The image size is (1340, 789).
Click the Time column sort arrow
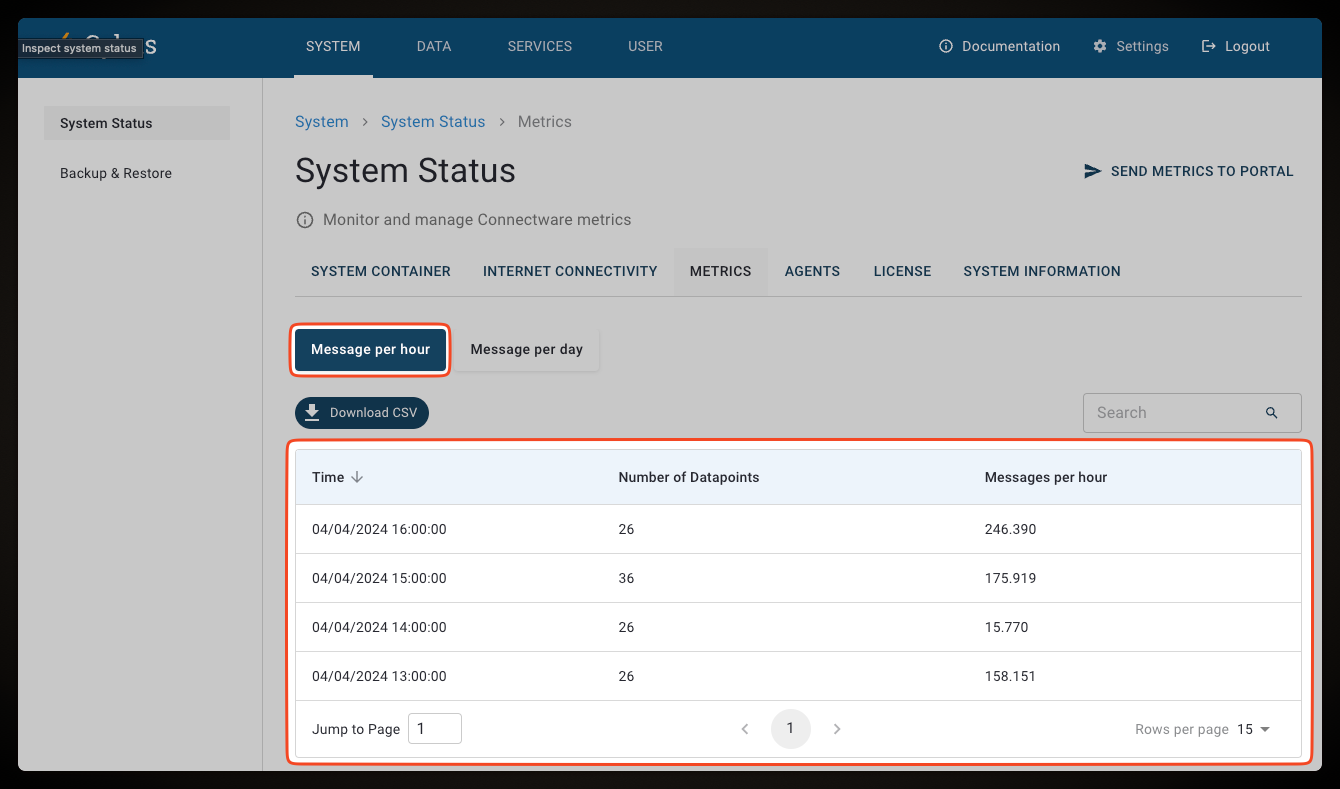[357, 477]
